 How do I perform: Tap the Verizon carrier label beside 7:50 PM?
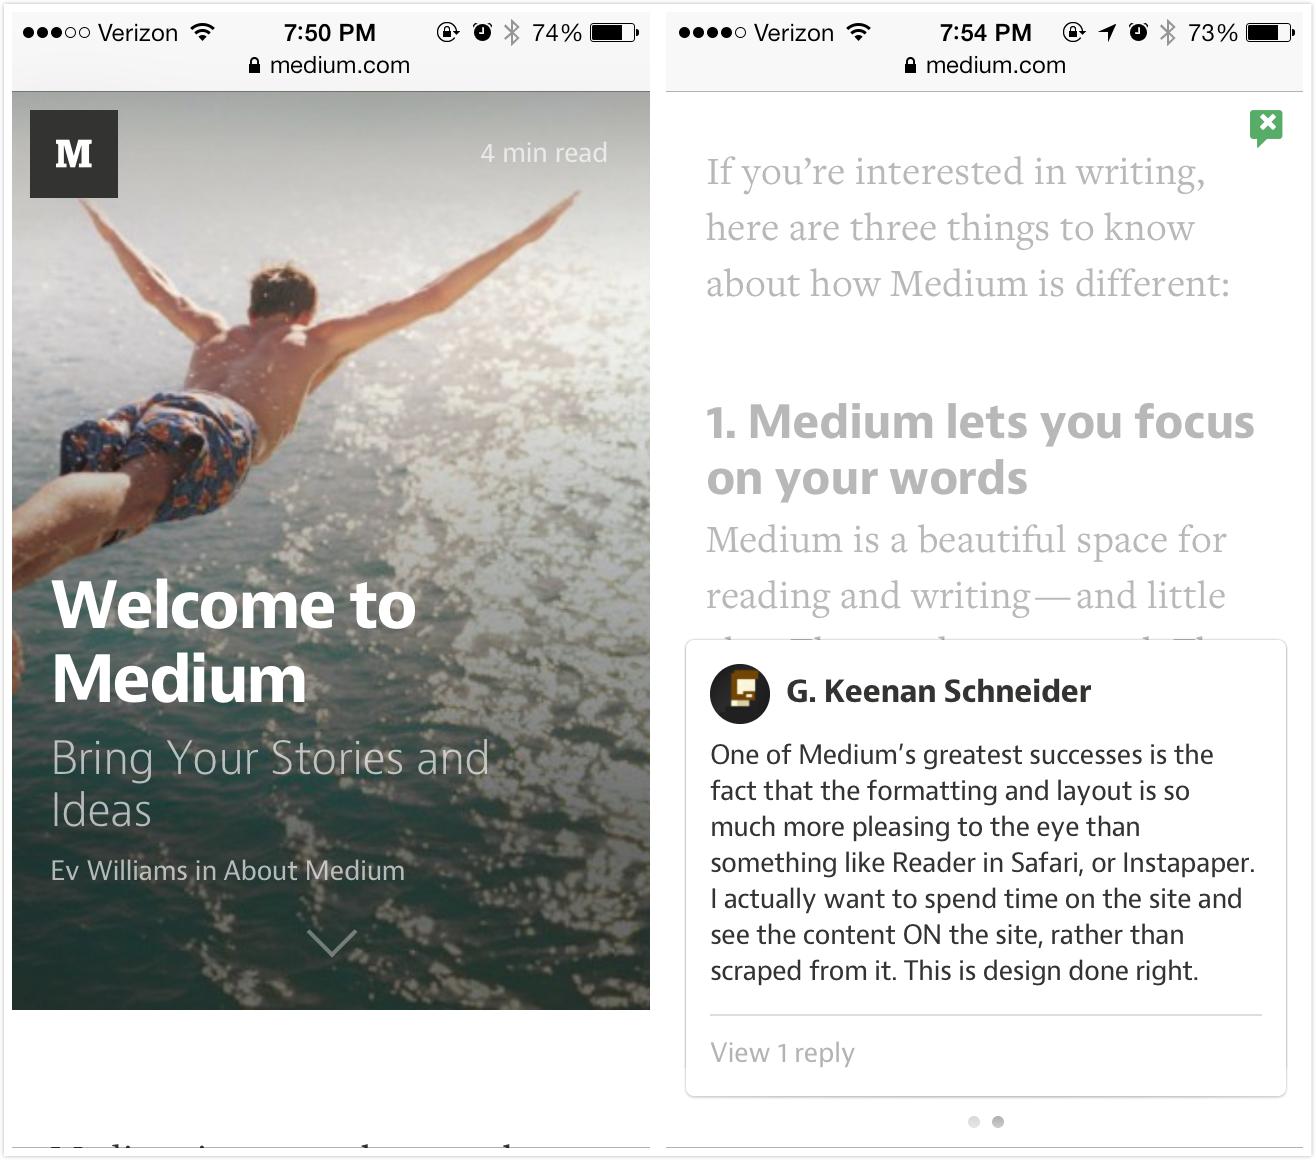[138, 33]
